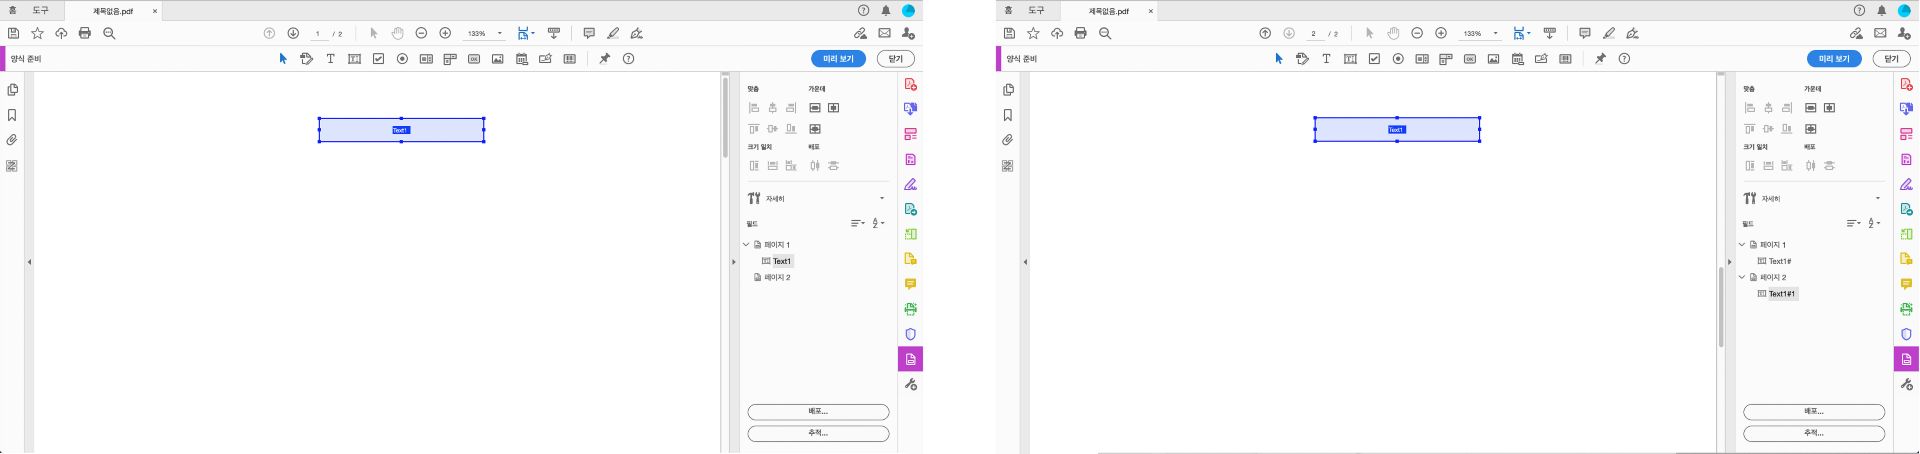Select the 제목없음.pdf tab in the right window
The width and height of the screenshot is (1920, 454).
point(1109,11)
